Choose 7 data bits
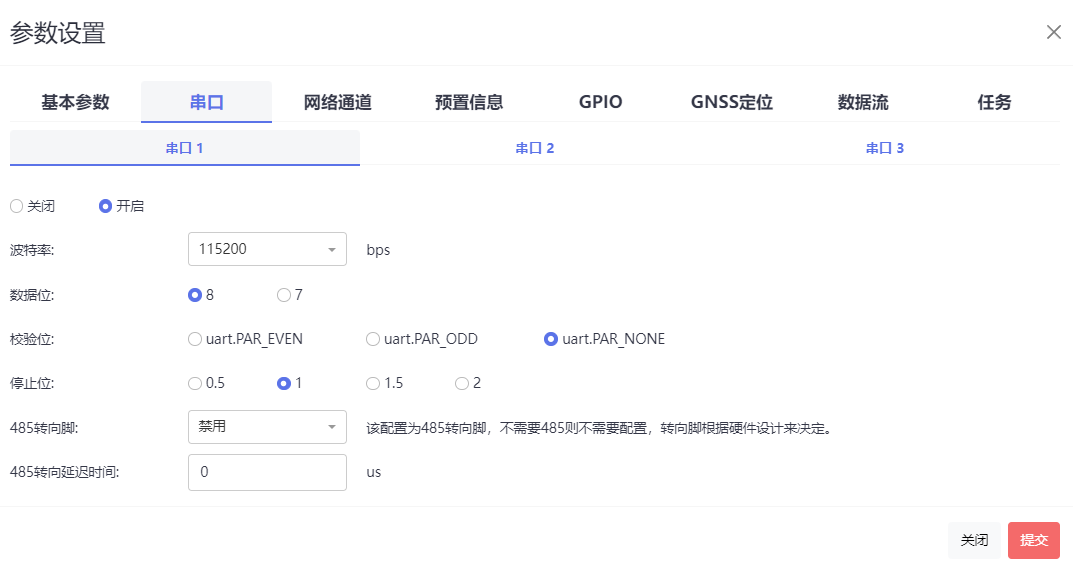 [284, 295]
